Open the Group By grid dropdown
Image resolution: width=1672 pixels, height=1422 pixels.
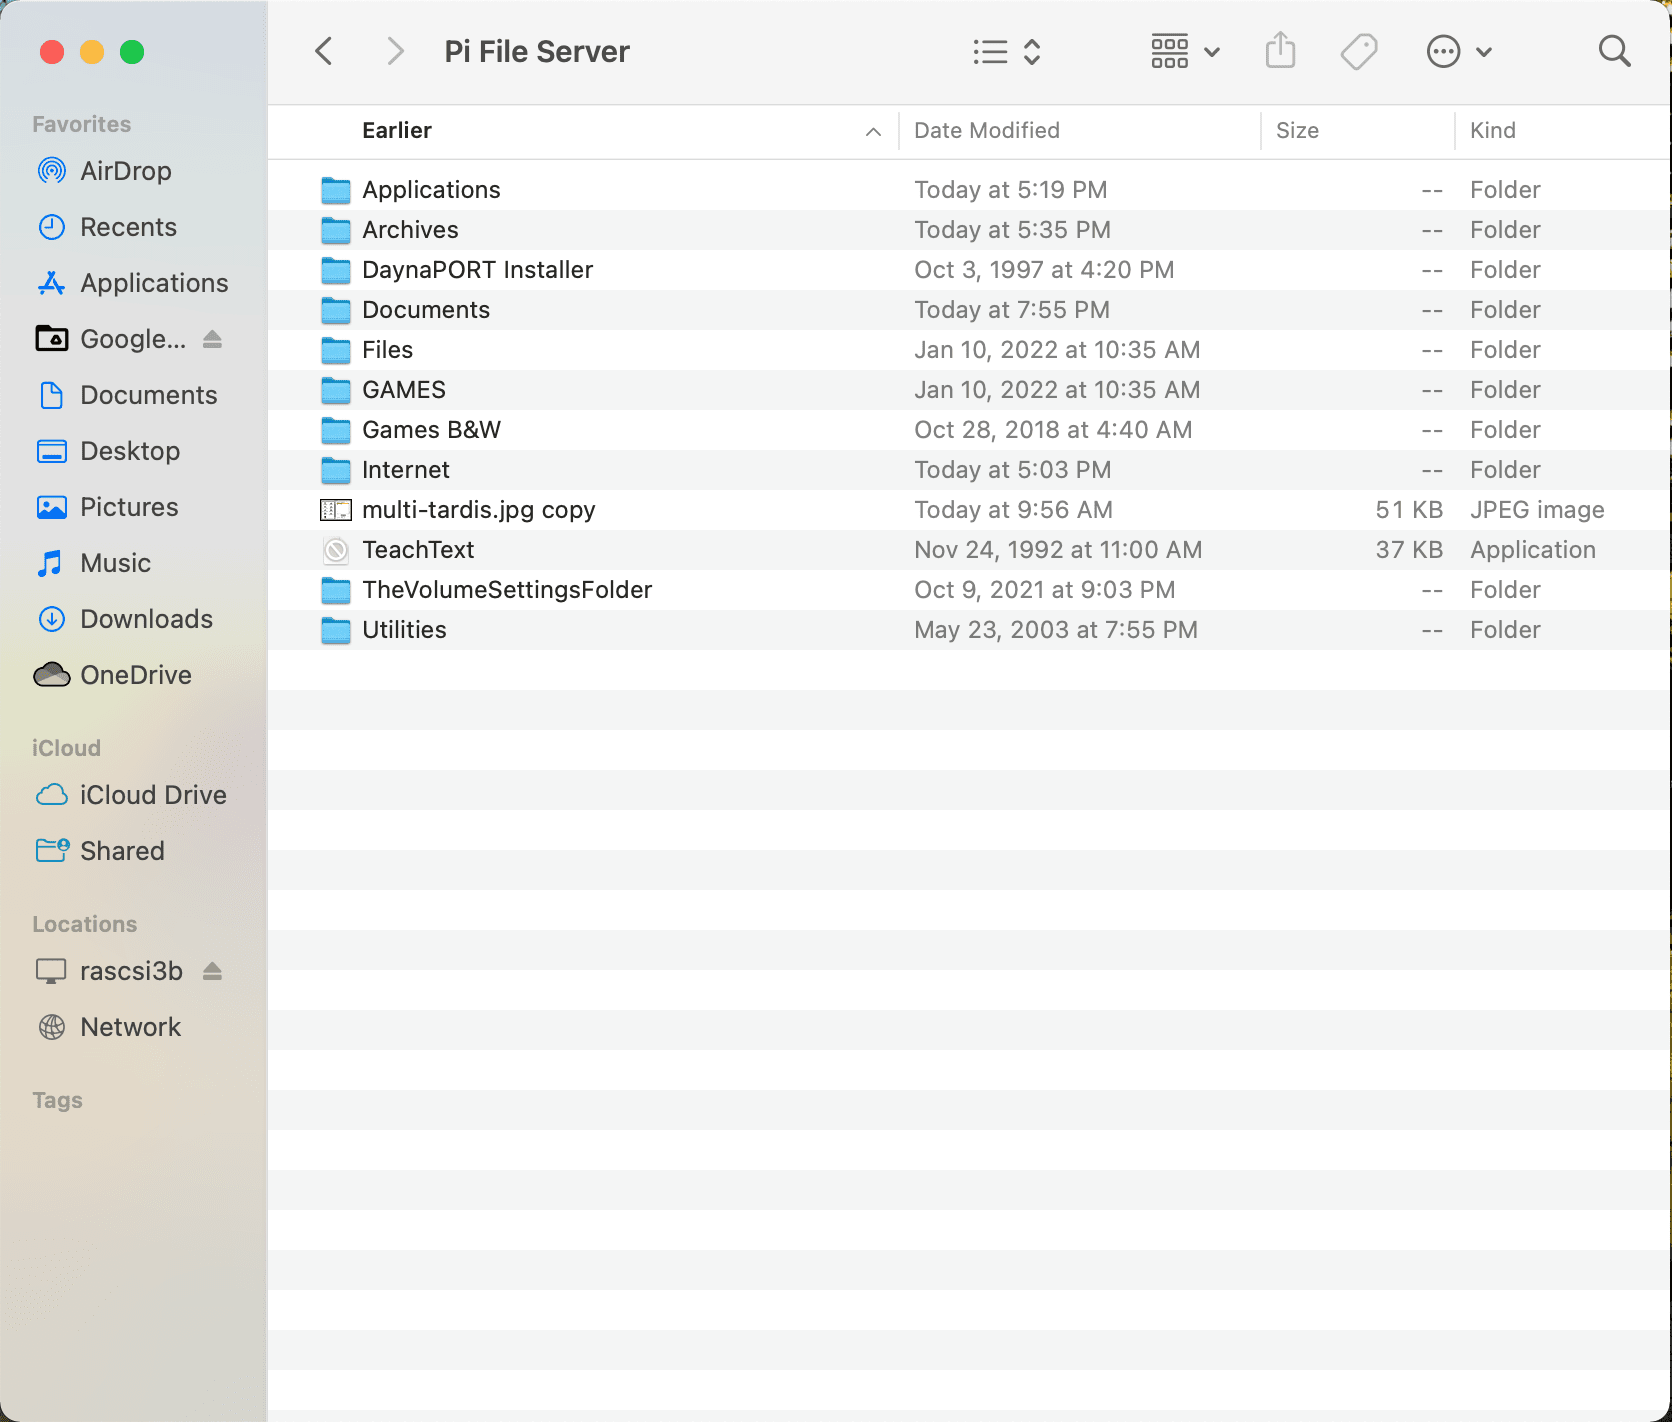[x=1185, y=51]
